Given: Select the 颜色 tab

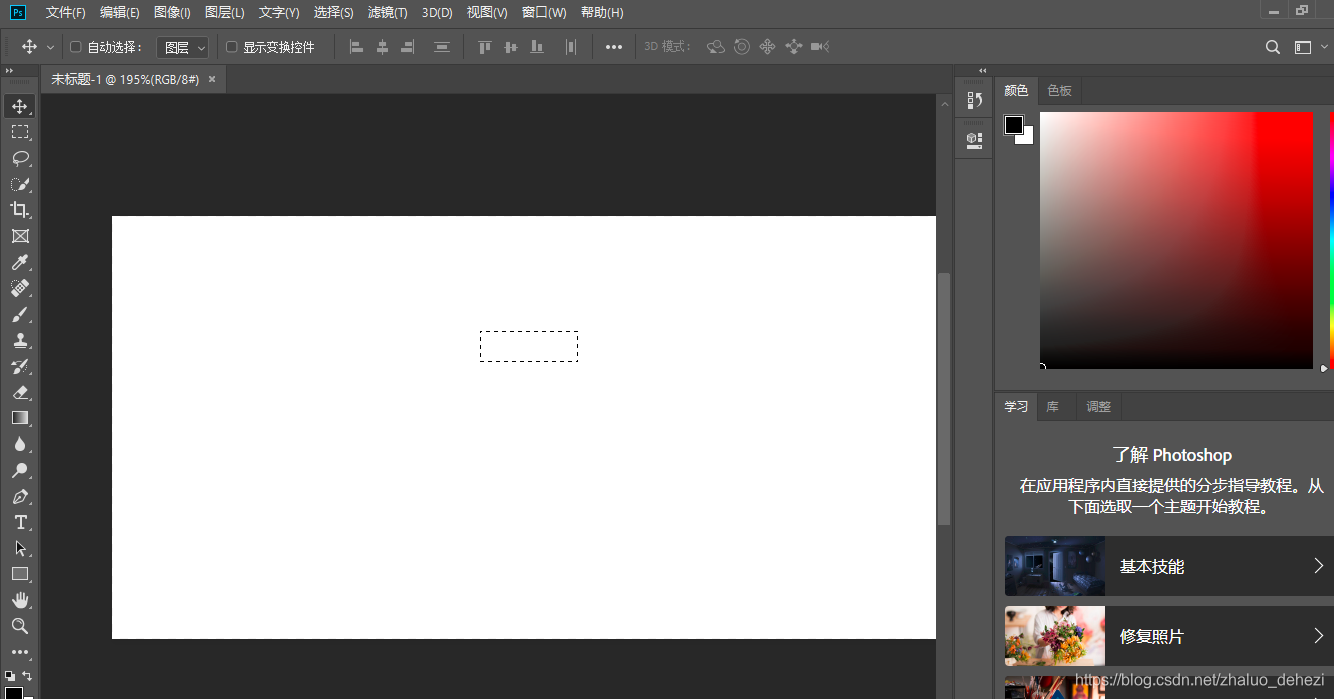Looking at the screenshot, I should pyautogui.click(x=1016, y=91).
